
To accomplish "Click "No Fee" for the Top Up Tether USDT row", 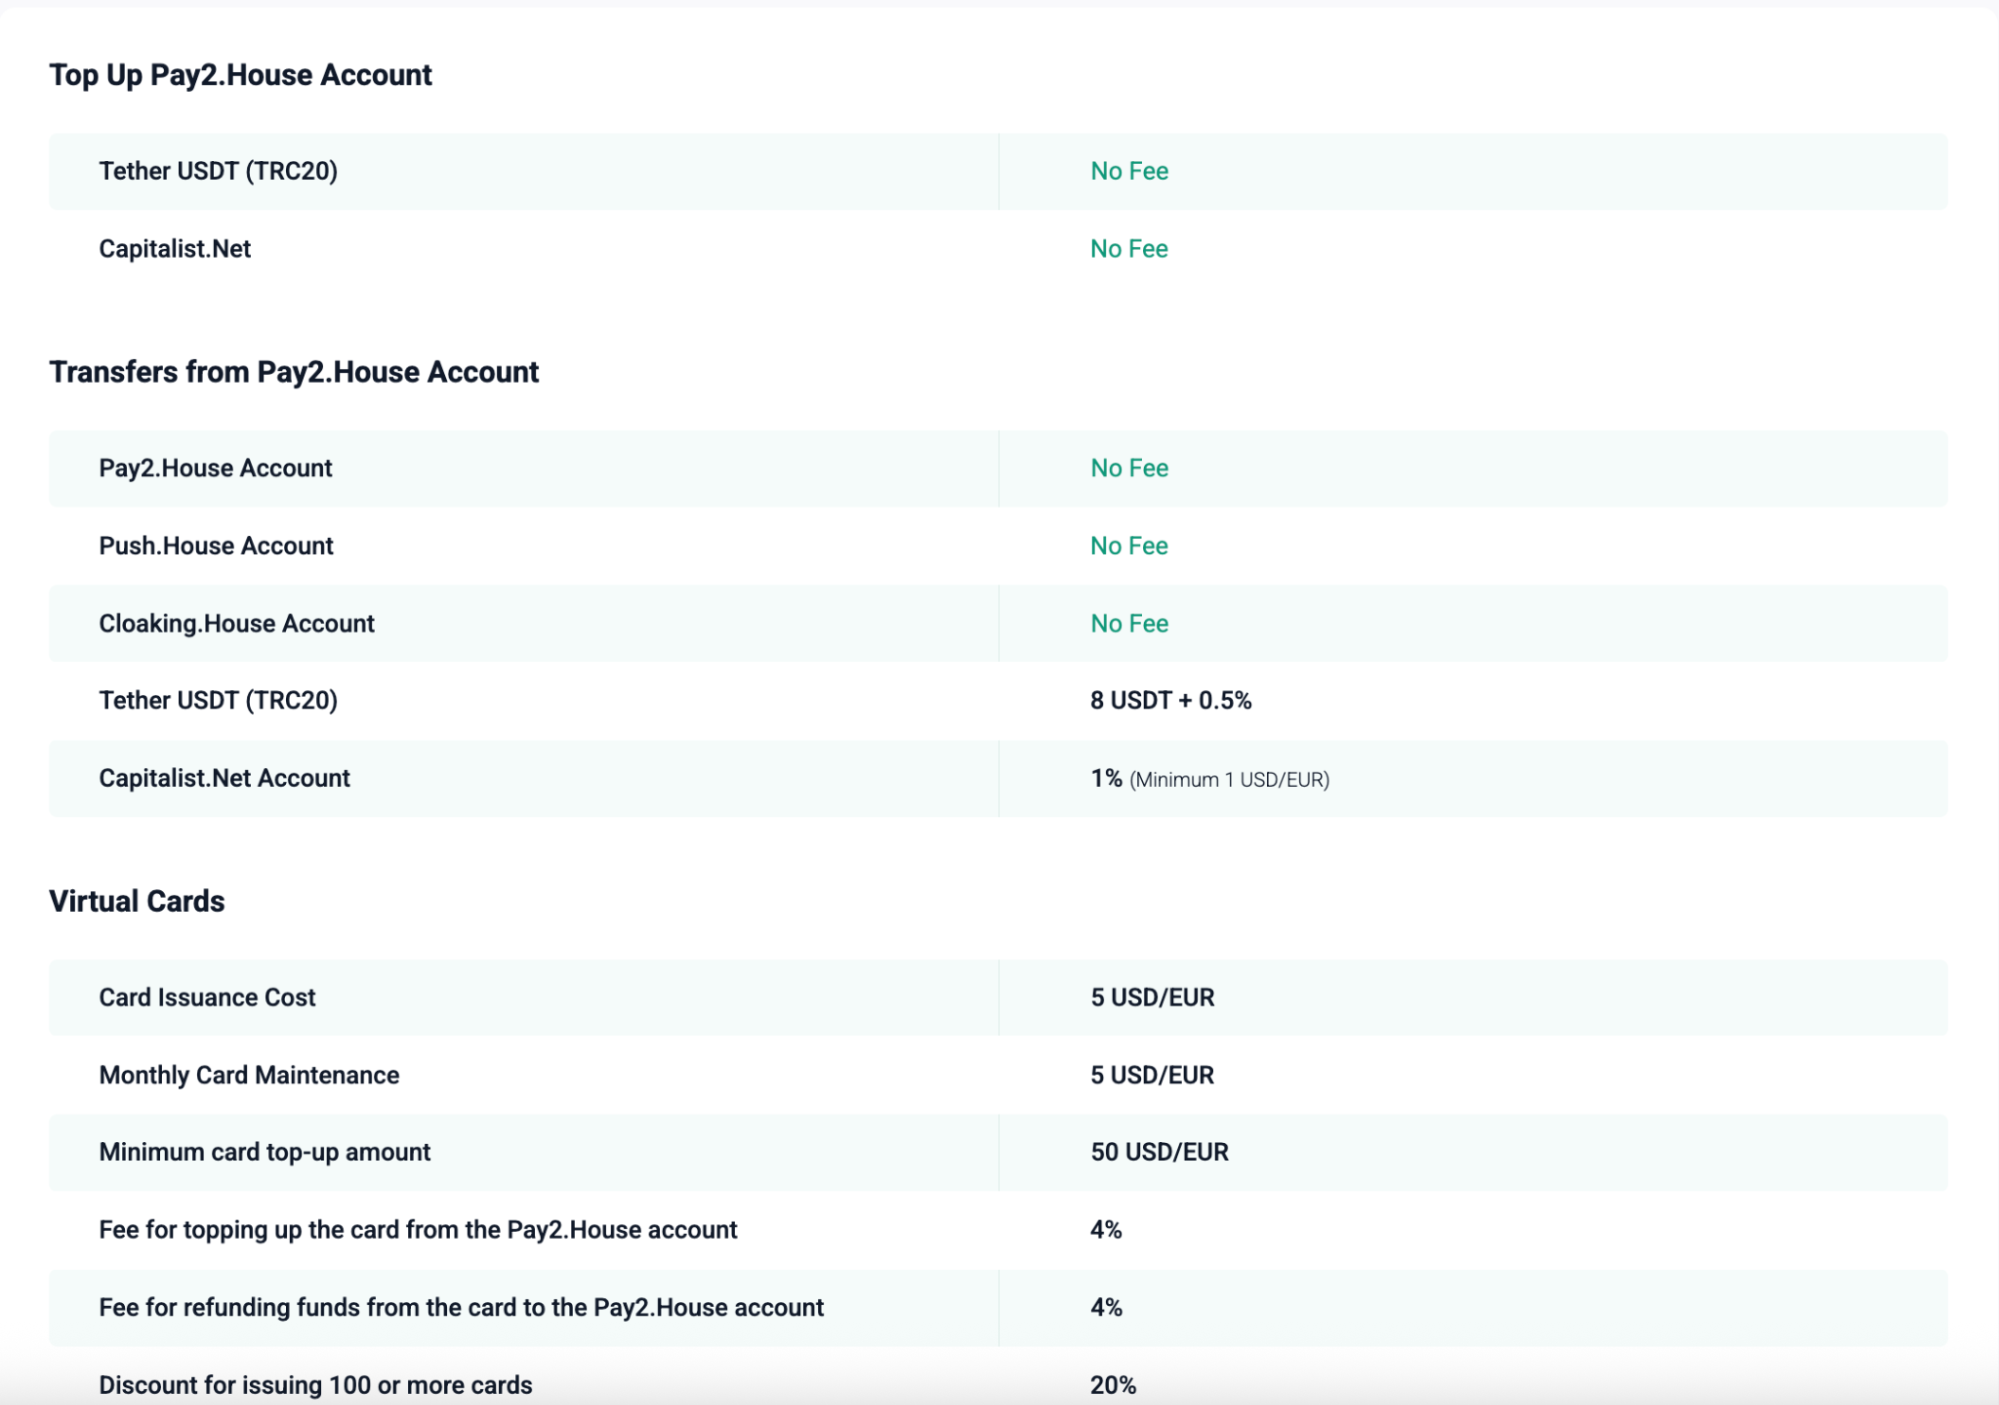I will tap(1129, 171).
